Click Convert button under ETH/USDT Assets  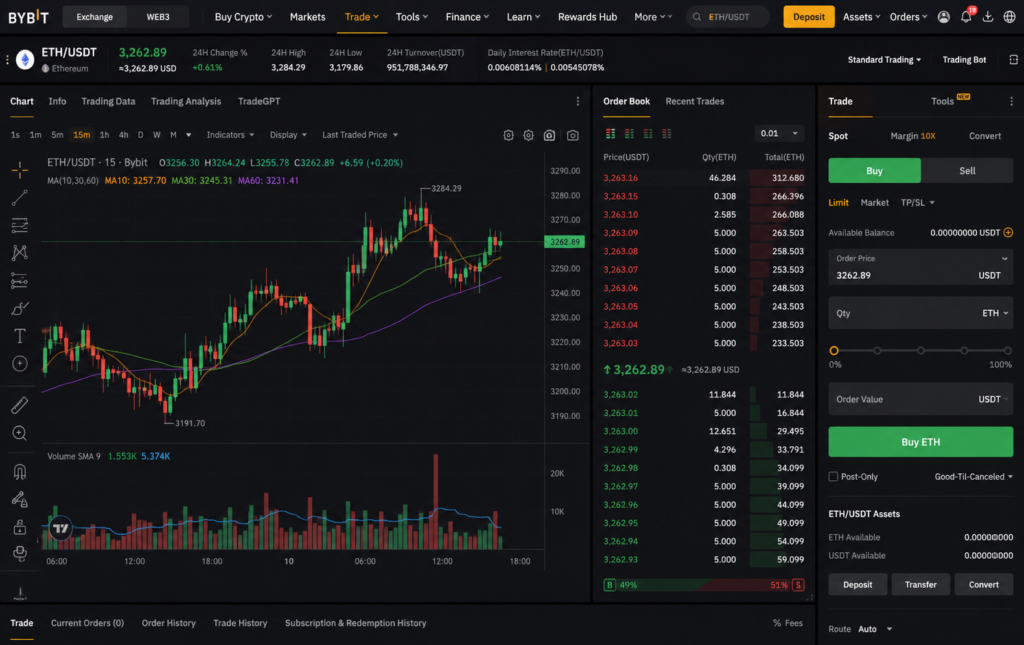tap(984, 584)
